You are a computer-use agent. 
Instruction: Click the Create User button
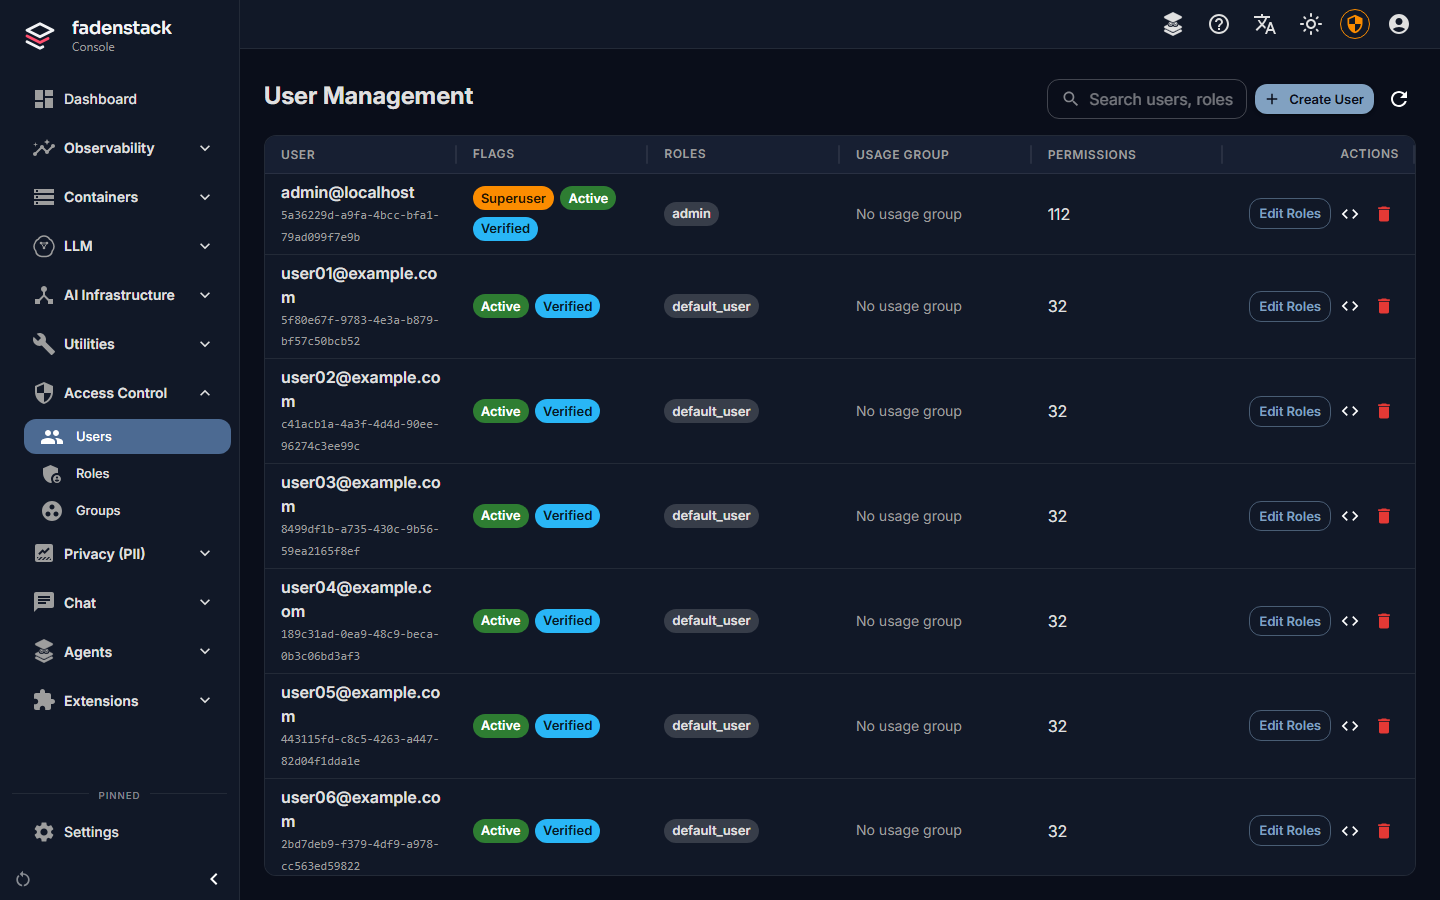1314,99
